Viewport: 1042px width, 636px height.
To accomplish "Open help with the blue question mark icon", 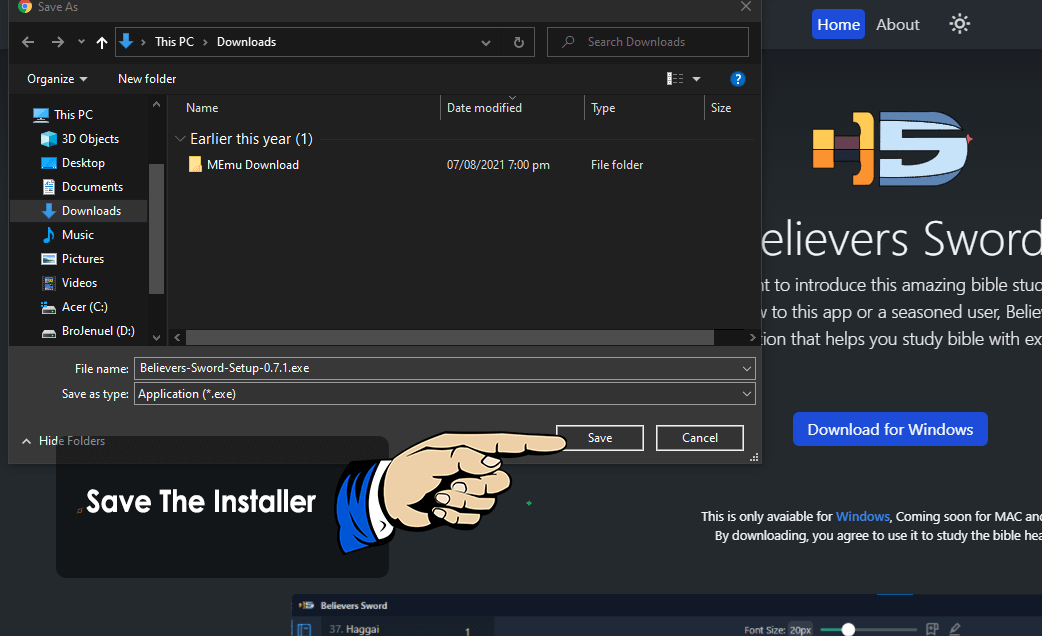I will [737, 79].
